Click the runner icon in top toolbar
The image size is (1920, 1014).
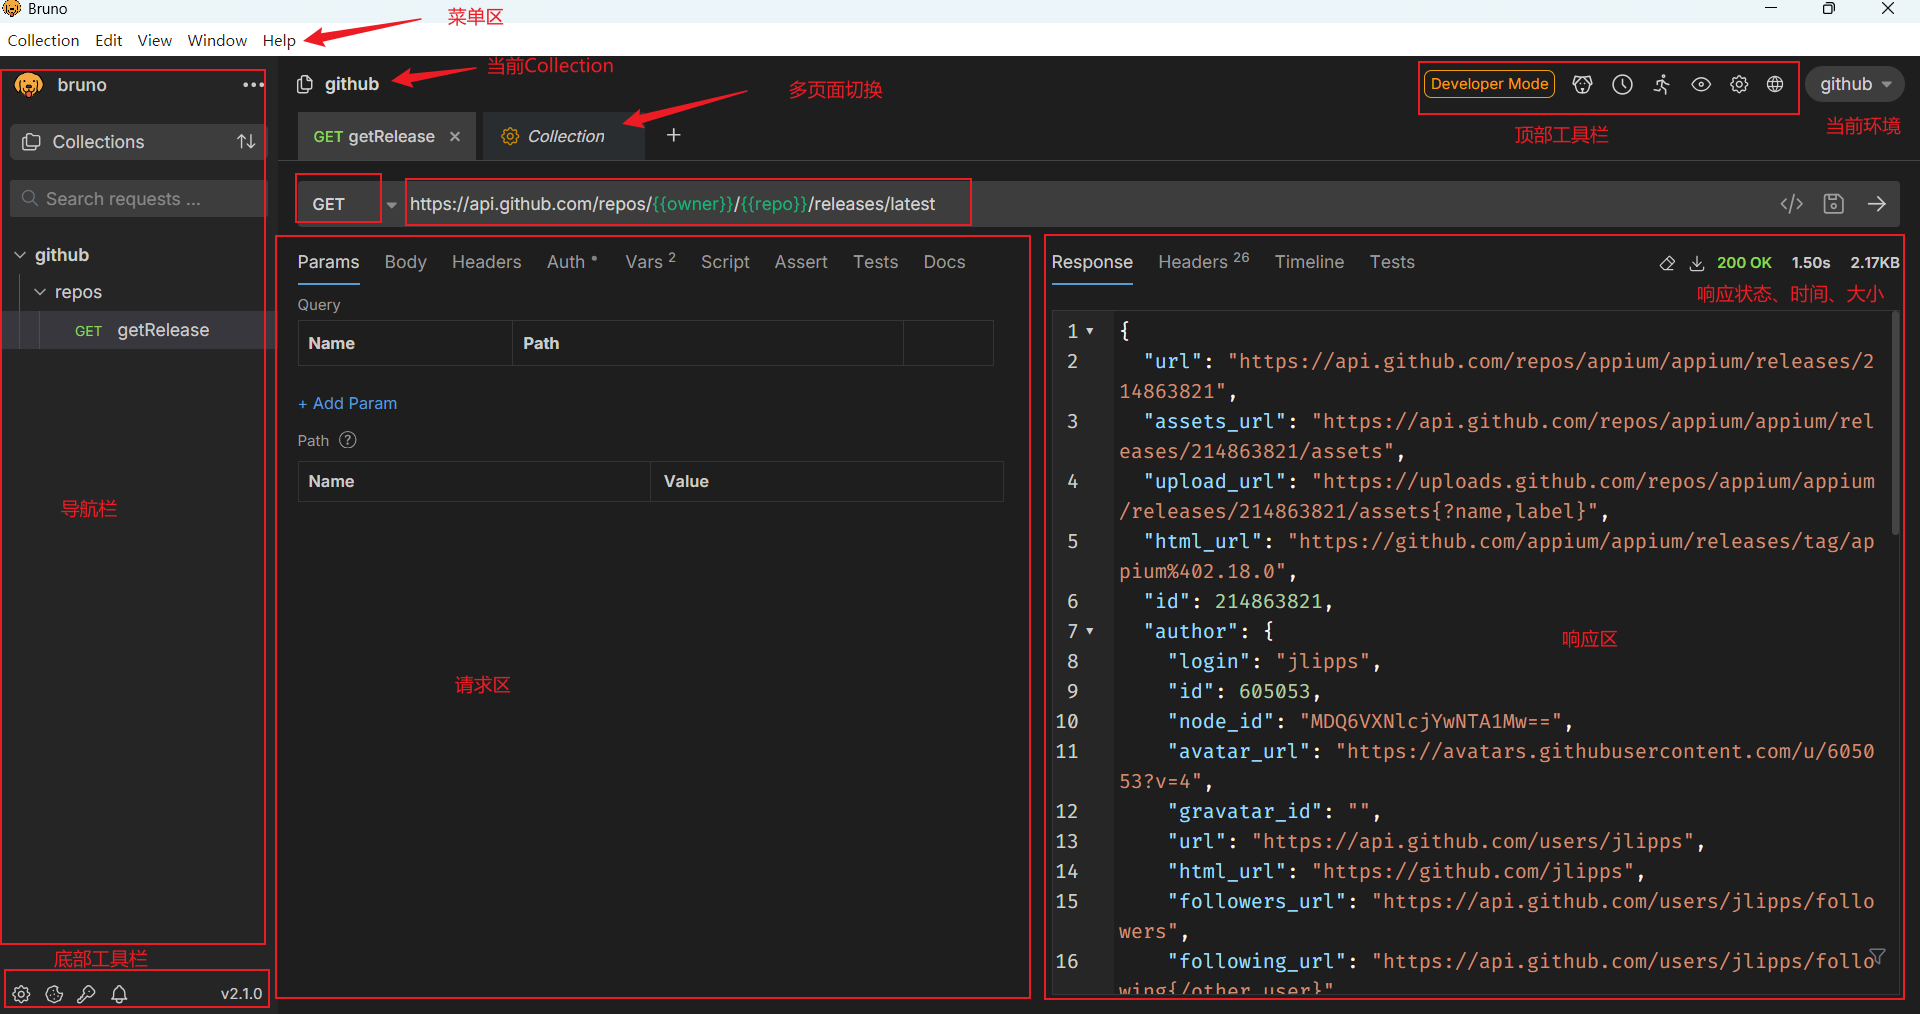(1661, 85)
